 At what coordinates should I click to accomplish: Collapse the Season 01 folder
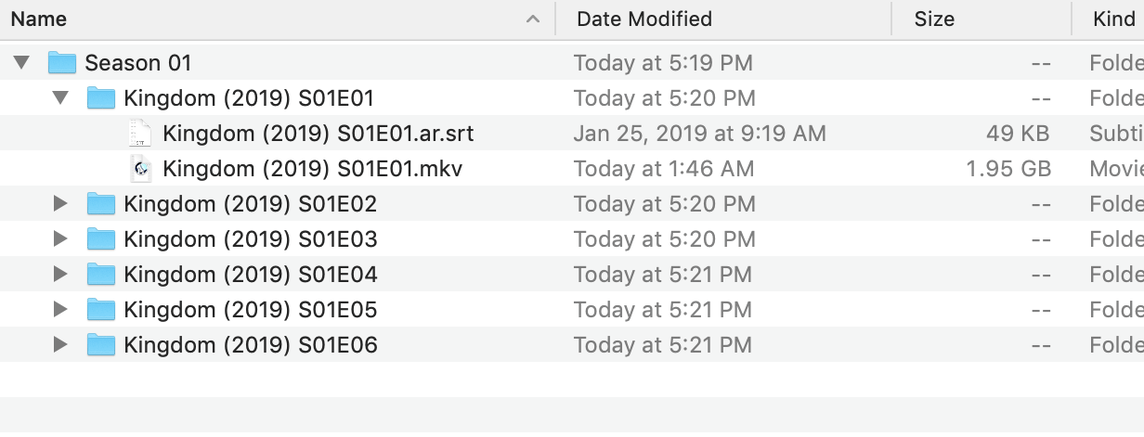[x=21, y=63]
